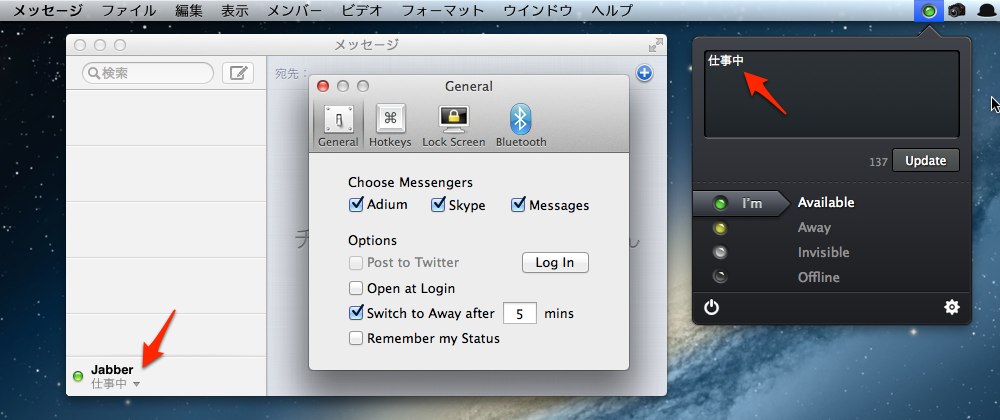Open the フォーマット menu
Viewport: 1000px width, 420px height.
[x=443, y=11]
